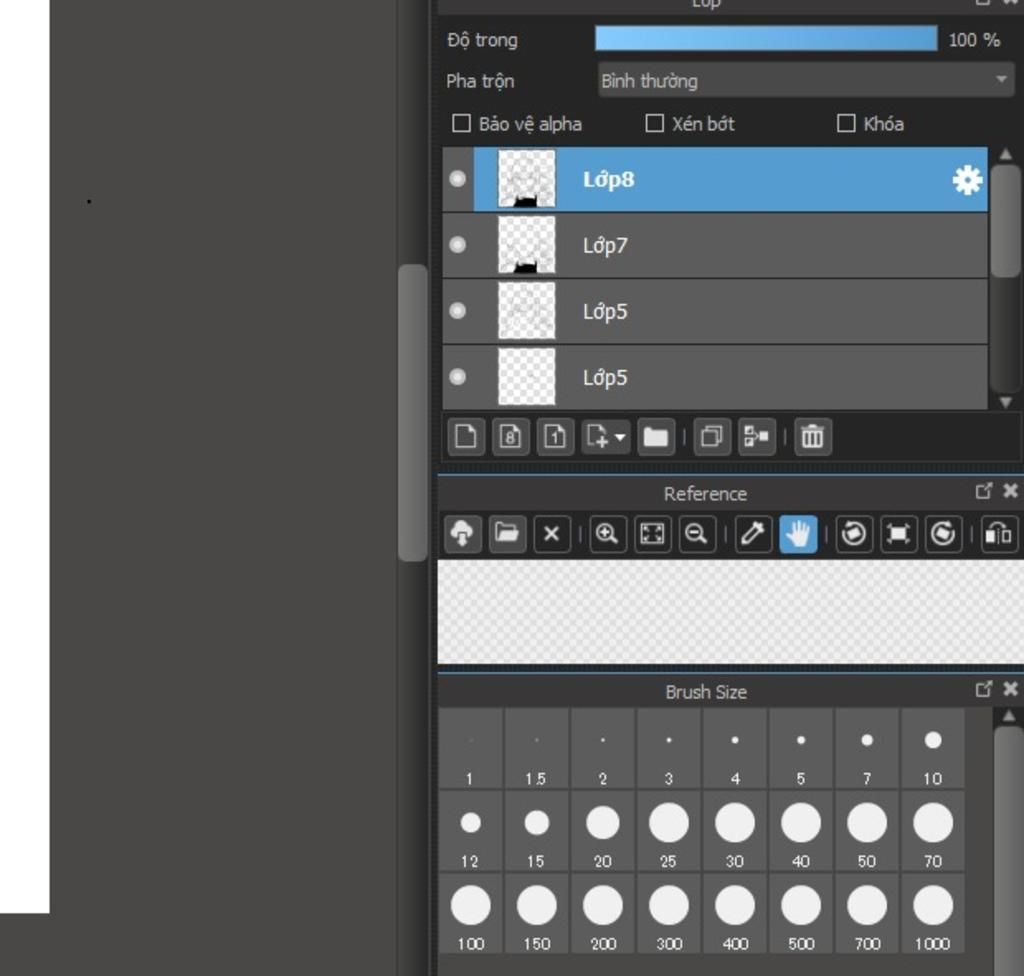Pop out the Brush Size panel
This screenshot has height=976, width=1024.
pos(984,689)
